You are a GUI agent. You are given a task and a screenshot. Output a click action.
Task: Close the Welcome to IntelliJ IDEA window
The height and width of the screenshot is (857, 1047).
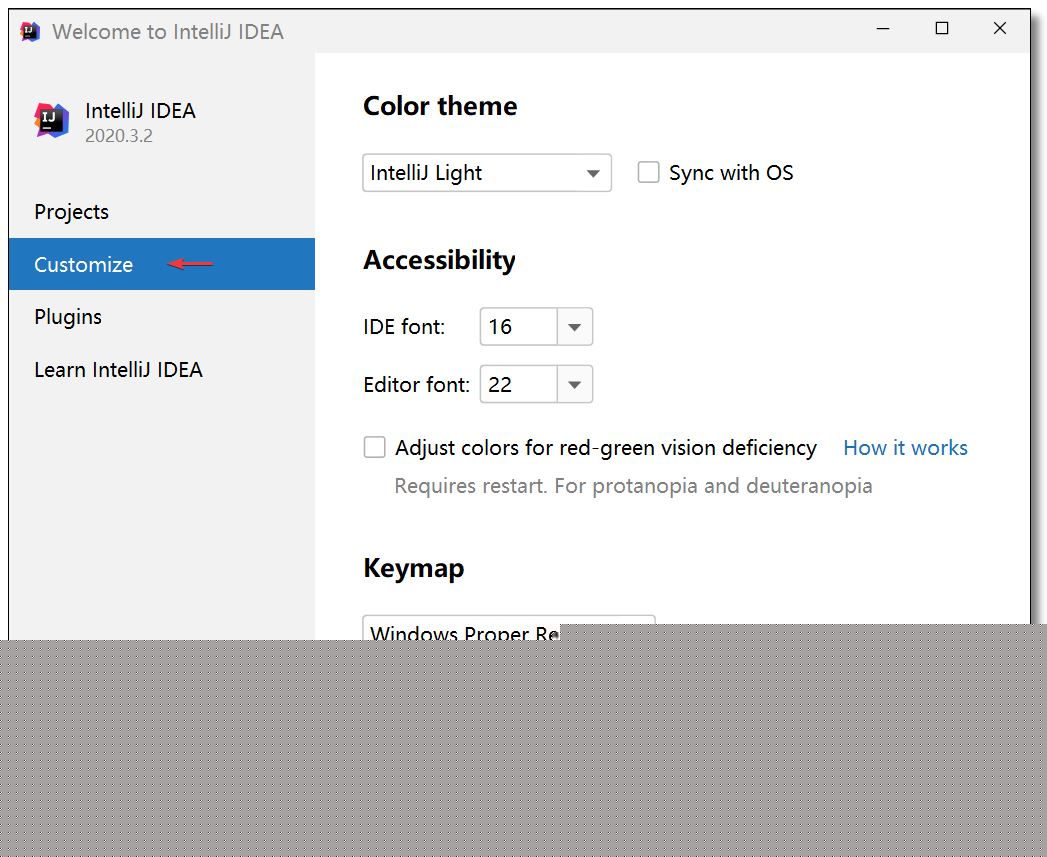tap(999, 29)
